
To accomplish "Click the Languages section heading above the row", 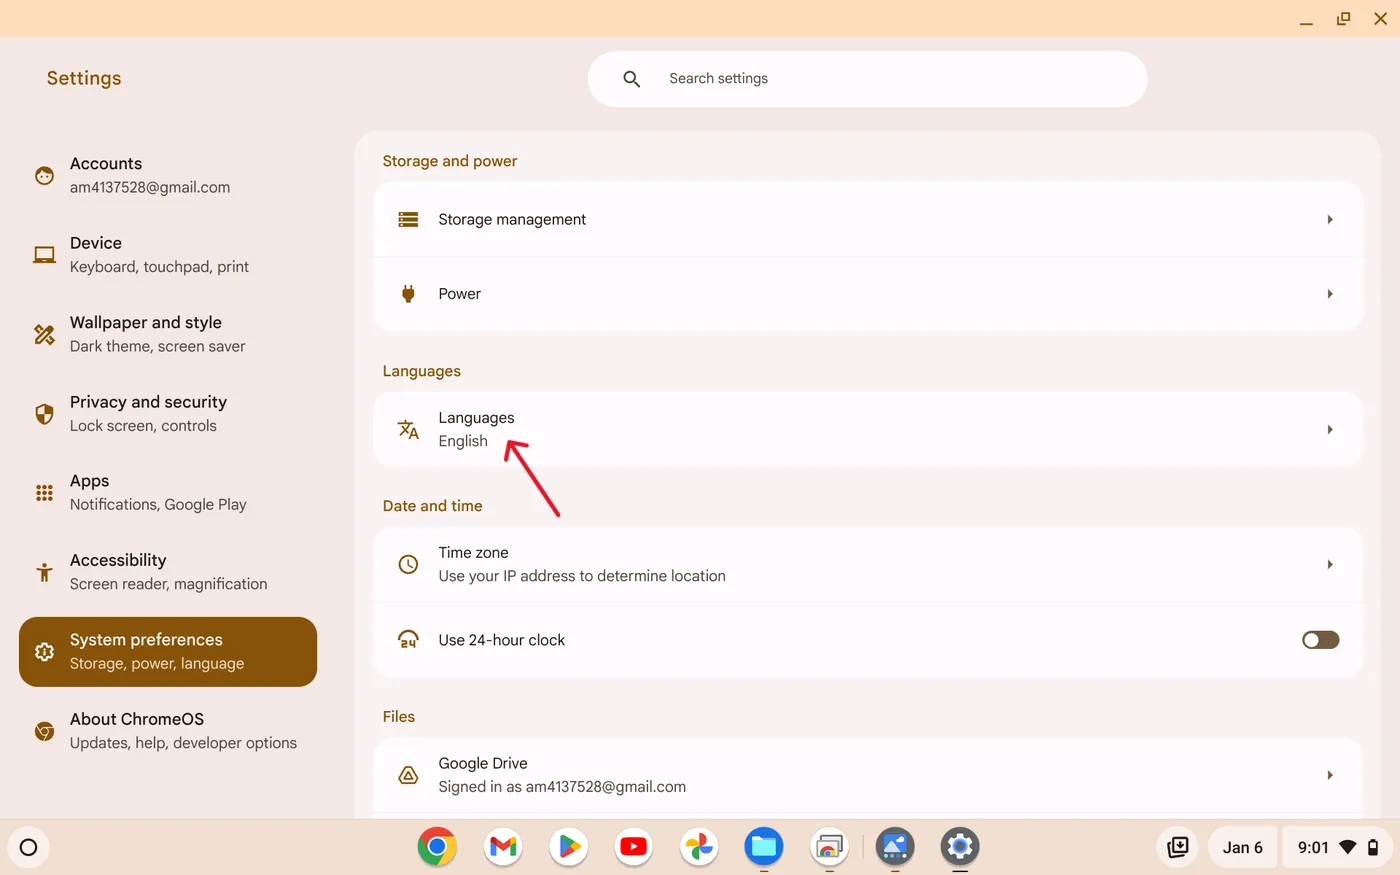I will (422, 371).
